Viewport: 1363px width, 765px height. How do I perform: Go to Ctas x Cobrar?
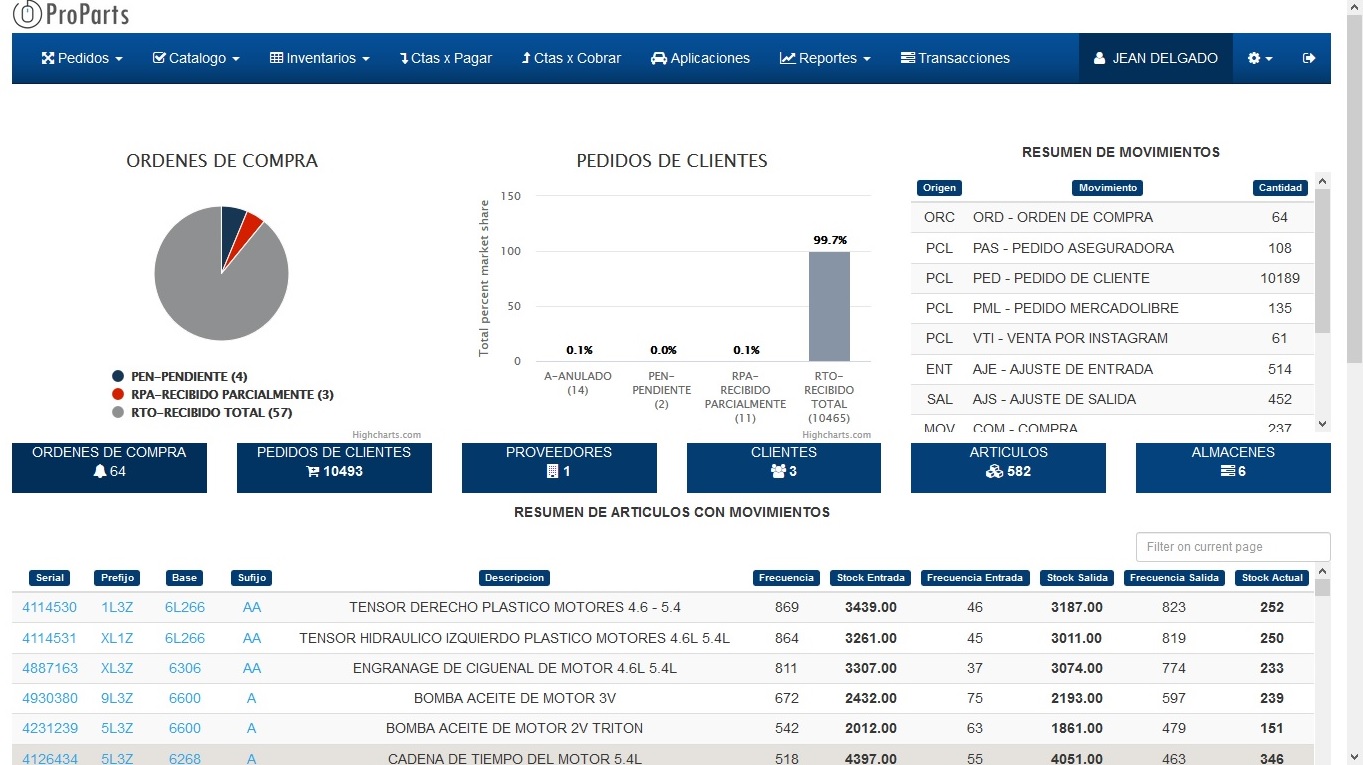pyautogui.click(x=571, y=58)
